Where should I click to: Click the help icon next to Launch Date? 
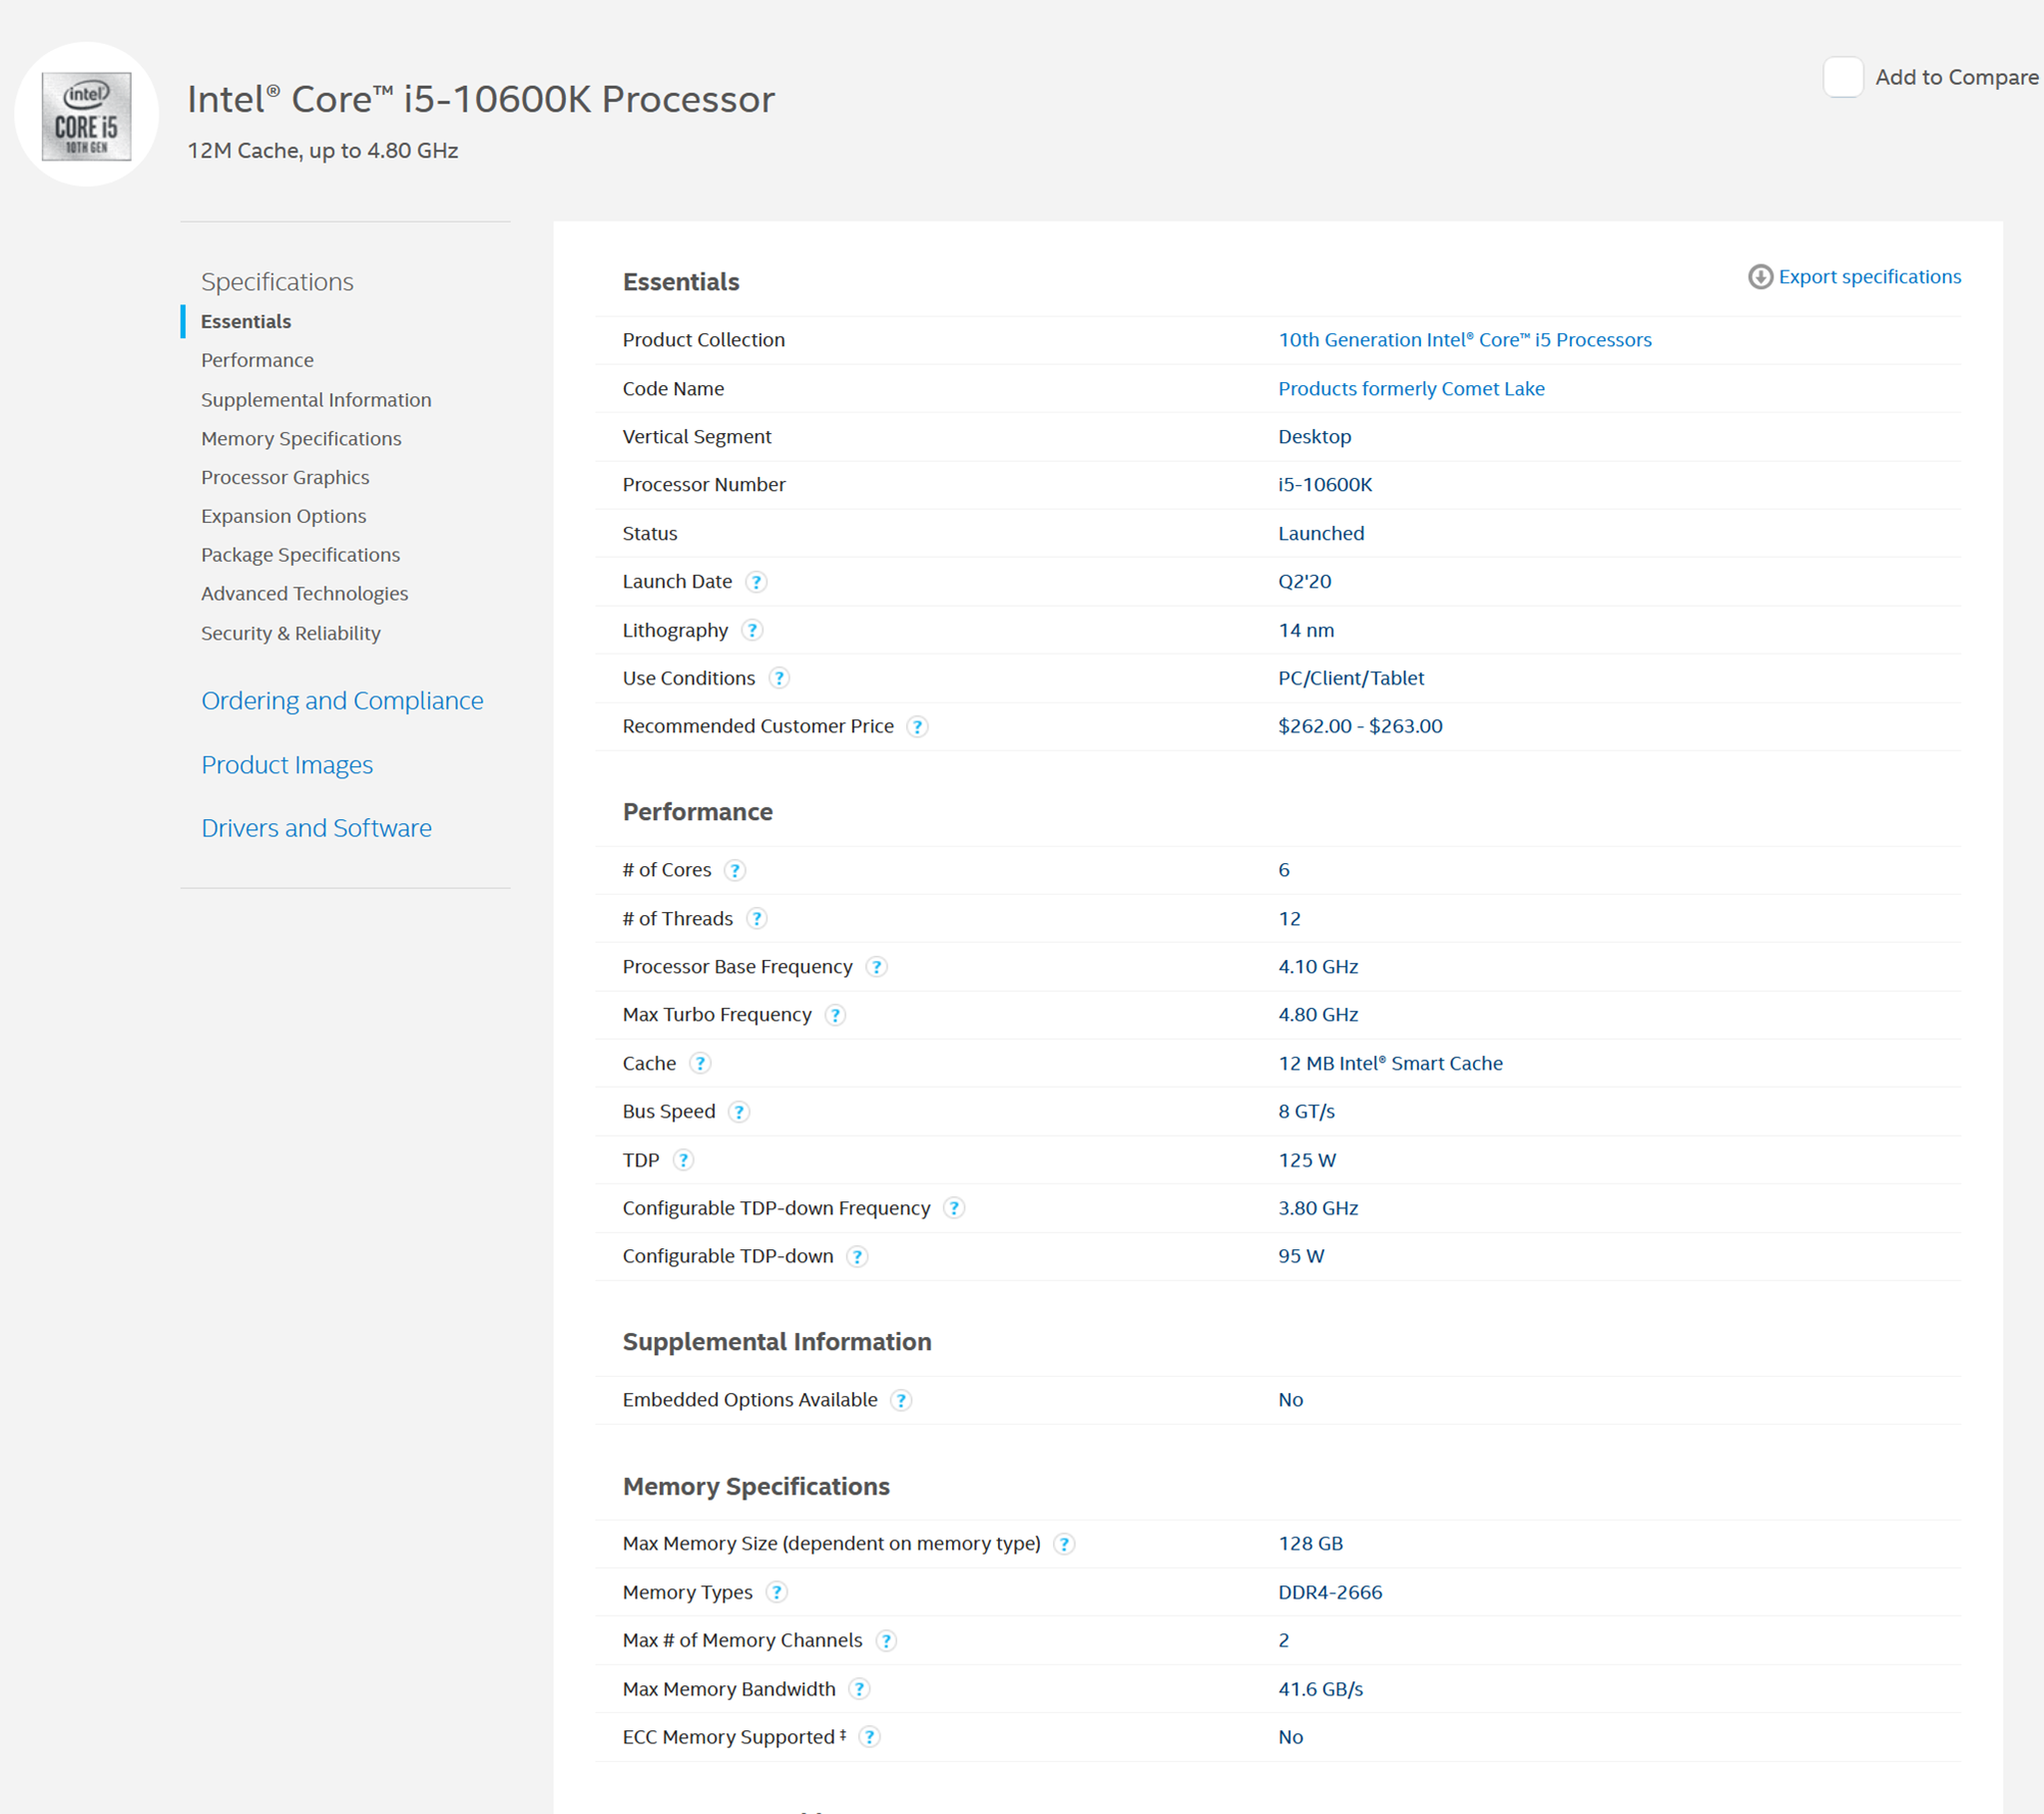click(756, 582)
